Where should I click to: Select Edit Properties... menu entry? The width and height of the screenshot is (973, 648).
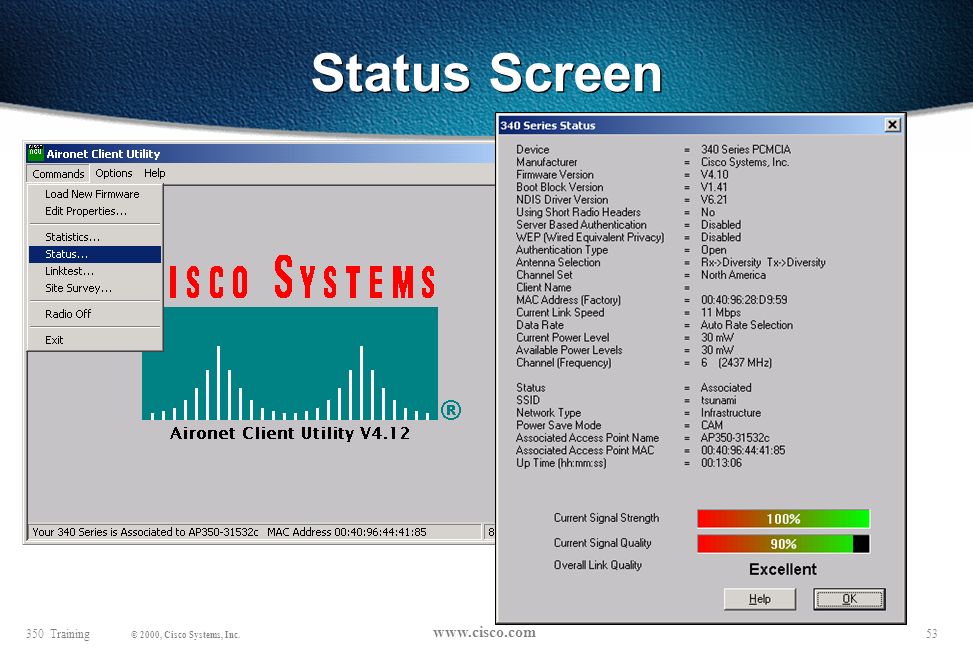(x=94, y=211)
